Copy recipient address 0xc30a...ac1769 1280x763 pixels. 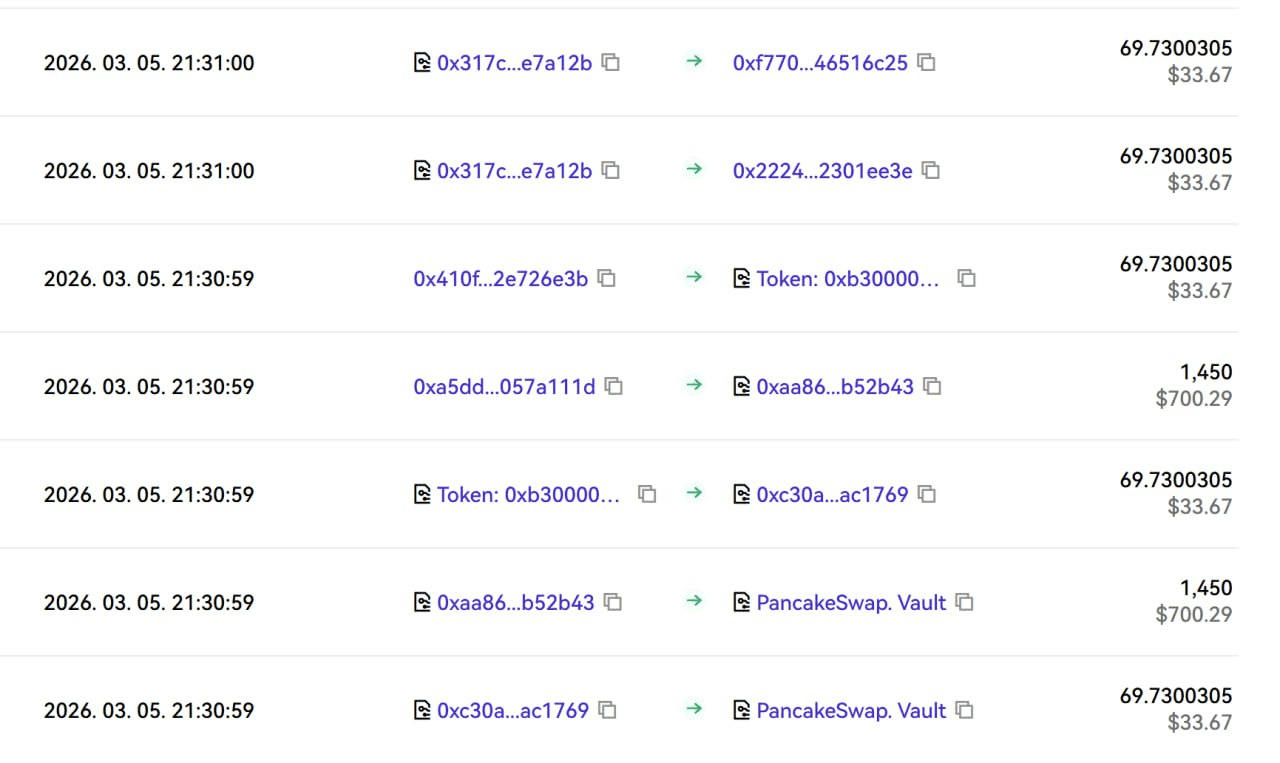click(x=927, y=495)
